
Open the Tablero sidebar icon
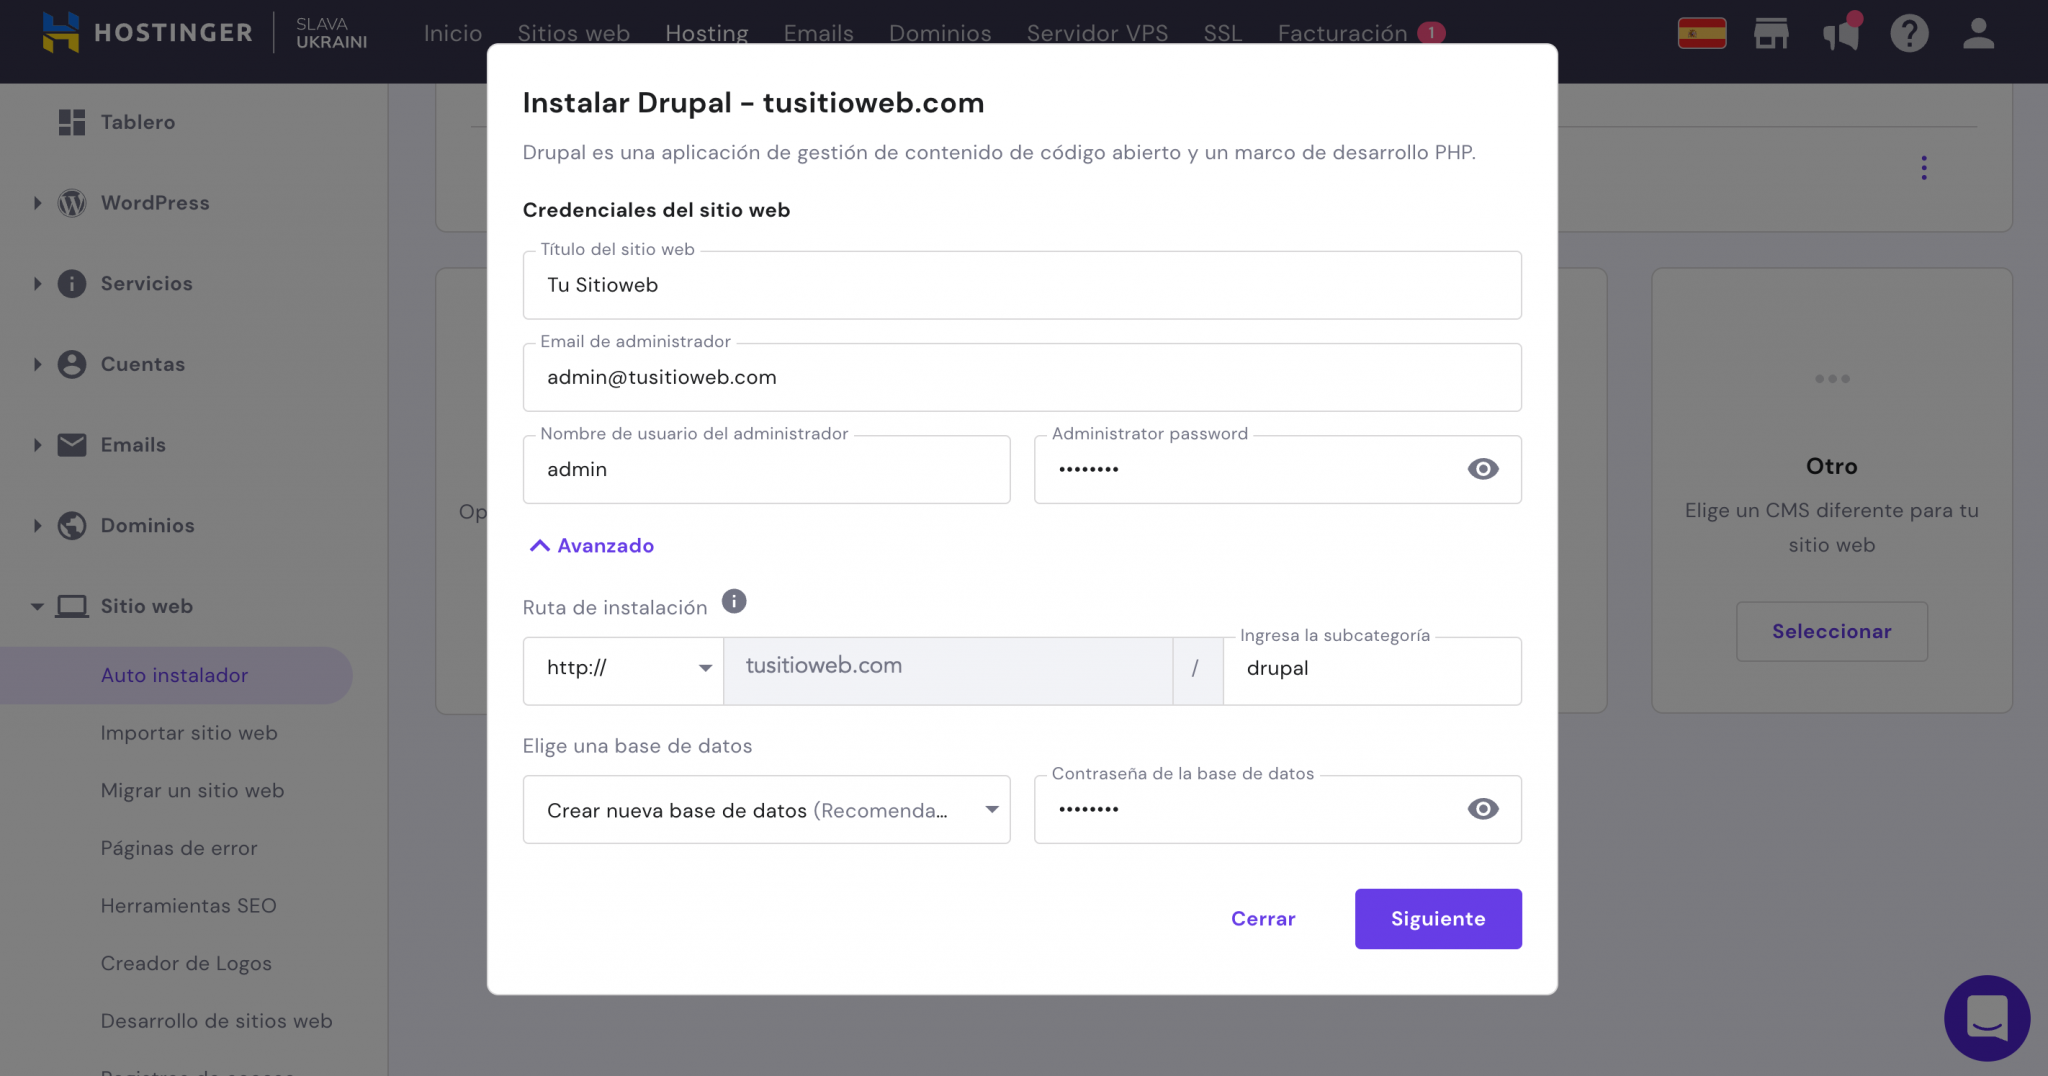pyautogui.click(x=71, y=121)
